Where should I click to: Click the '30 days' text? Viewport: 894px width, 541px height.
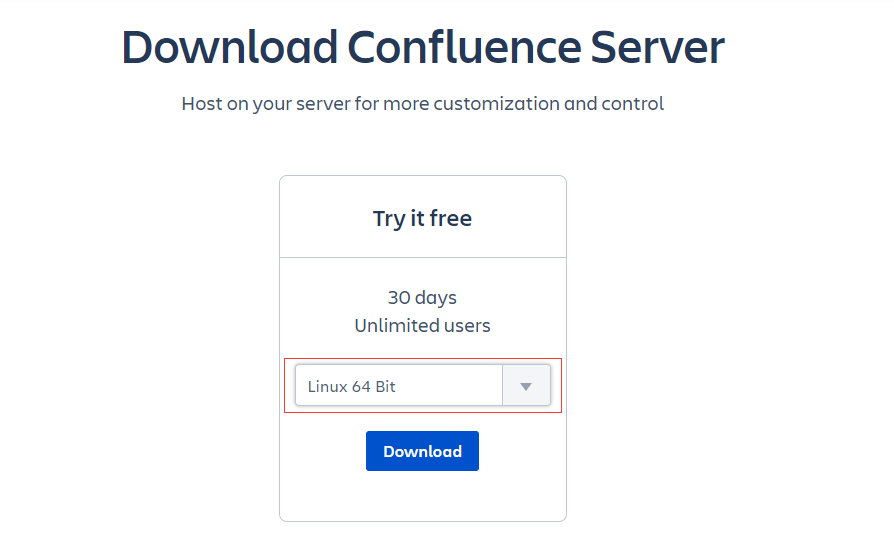(x=422, y=298)
